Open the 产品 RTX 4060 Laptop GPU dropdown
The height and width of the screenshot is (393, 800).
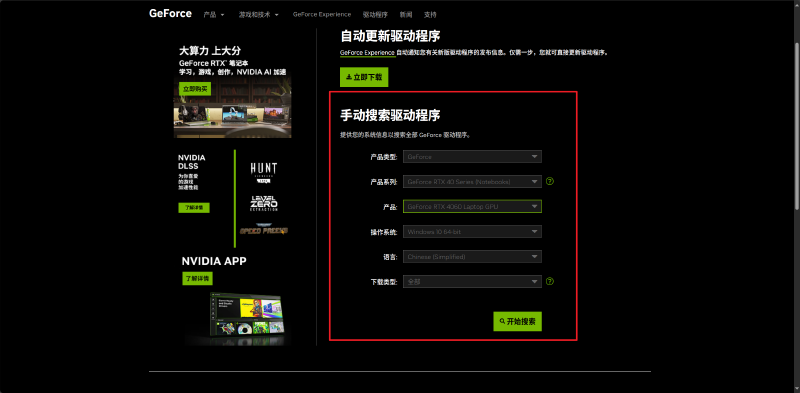pyautogui.click(x=472, y=206)
